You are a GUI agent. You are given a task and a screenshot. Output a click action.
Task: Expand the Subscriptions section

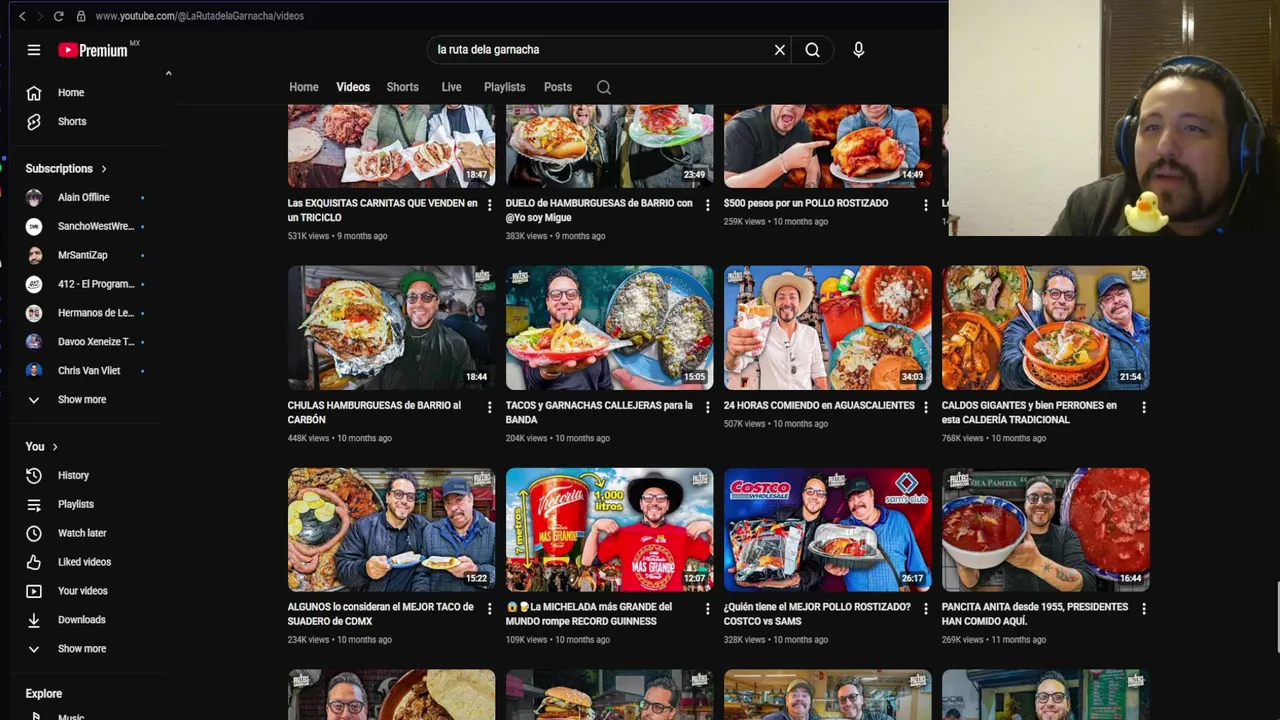(66, 169)
